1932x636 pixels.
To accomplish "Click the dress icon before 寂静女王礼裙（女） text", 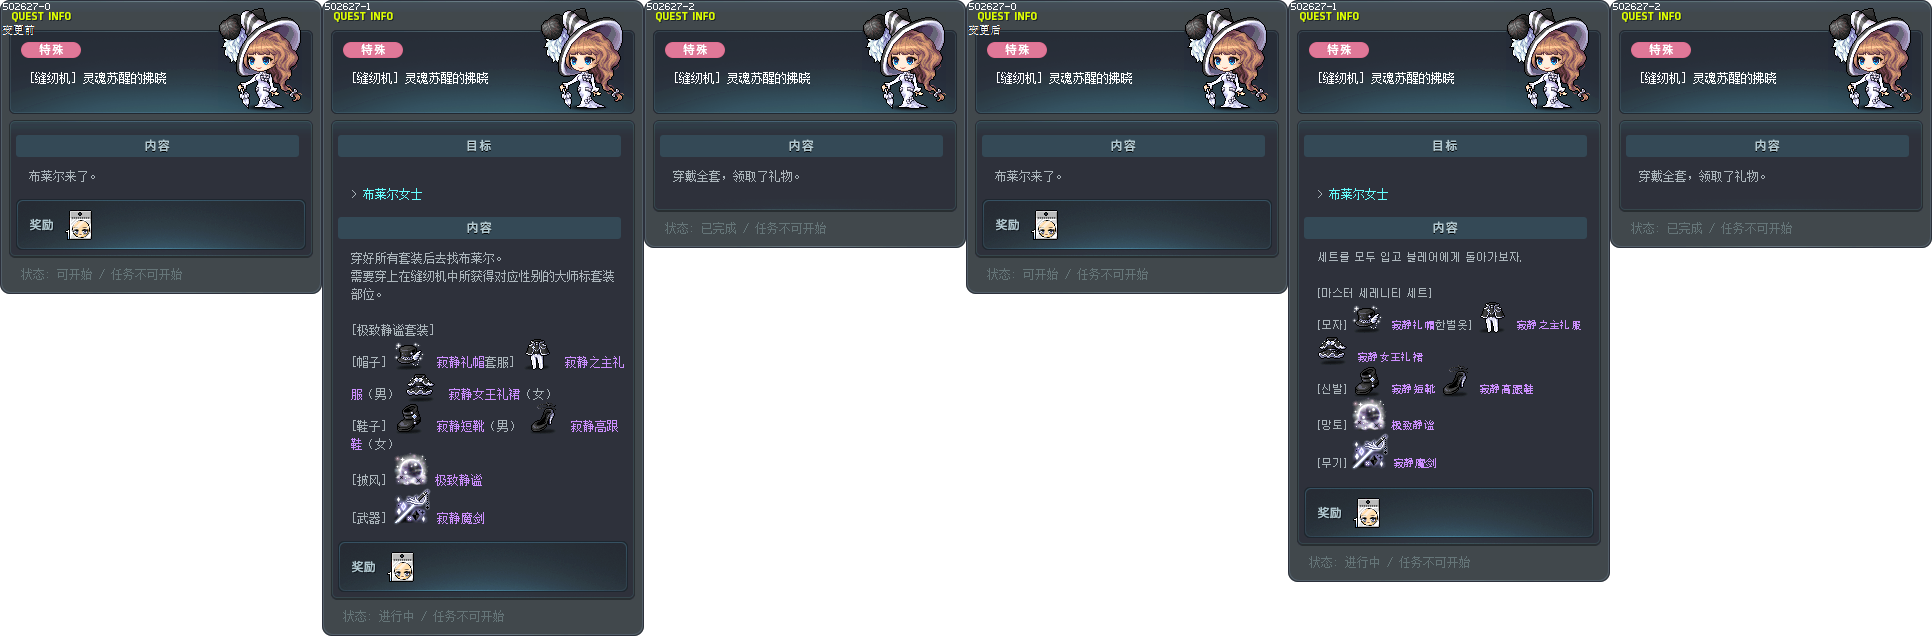I will pyautogui.click(x=420, y=386).
